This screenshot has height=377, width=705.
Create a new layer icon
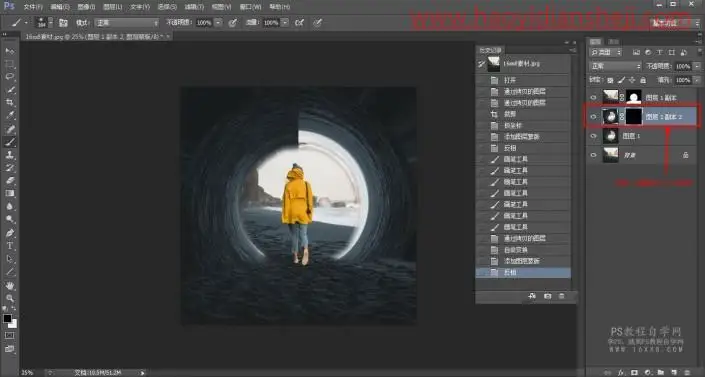click(x=674, y=373)
